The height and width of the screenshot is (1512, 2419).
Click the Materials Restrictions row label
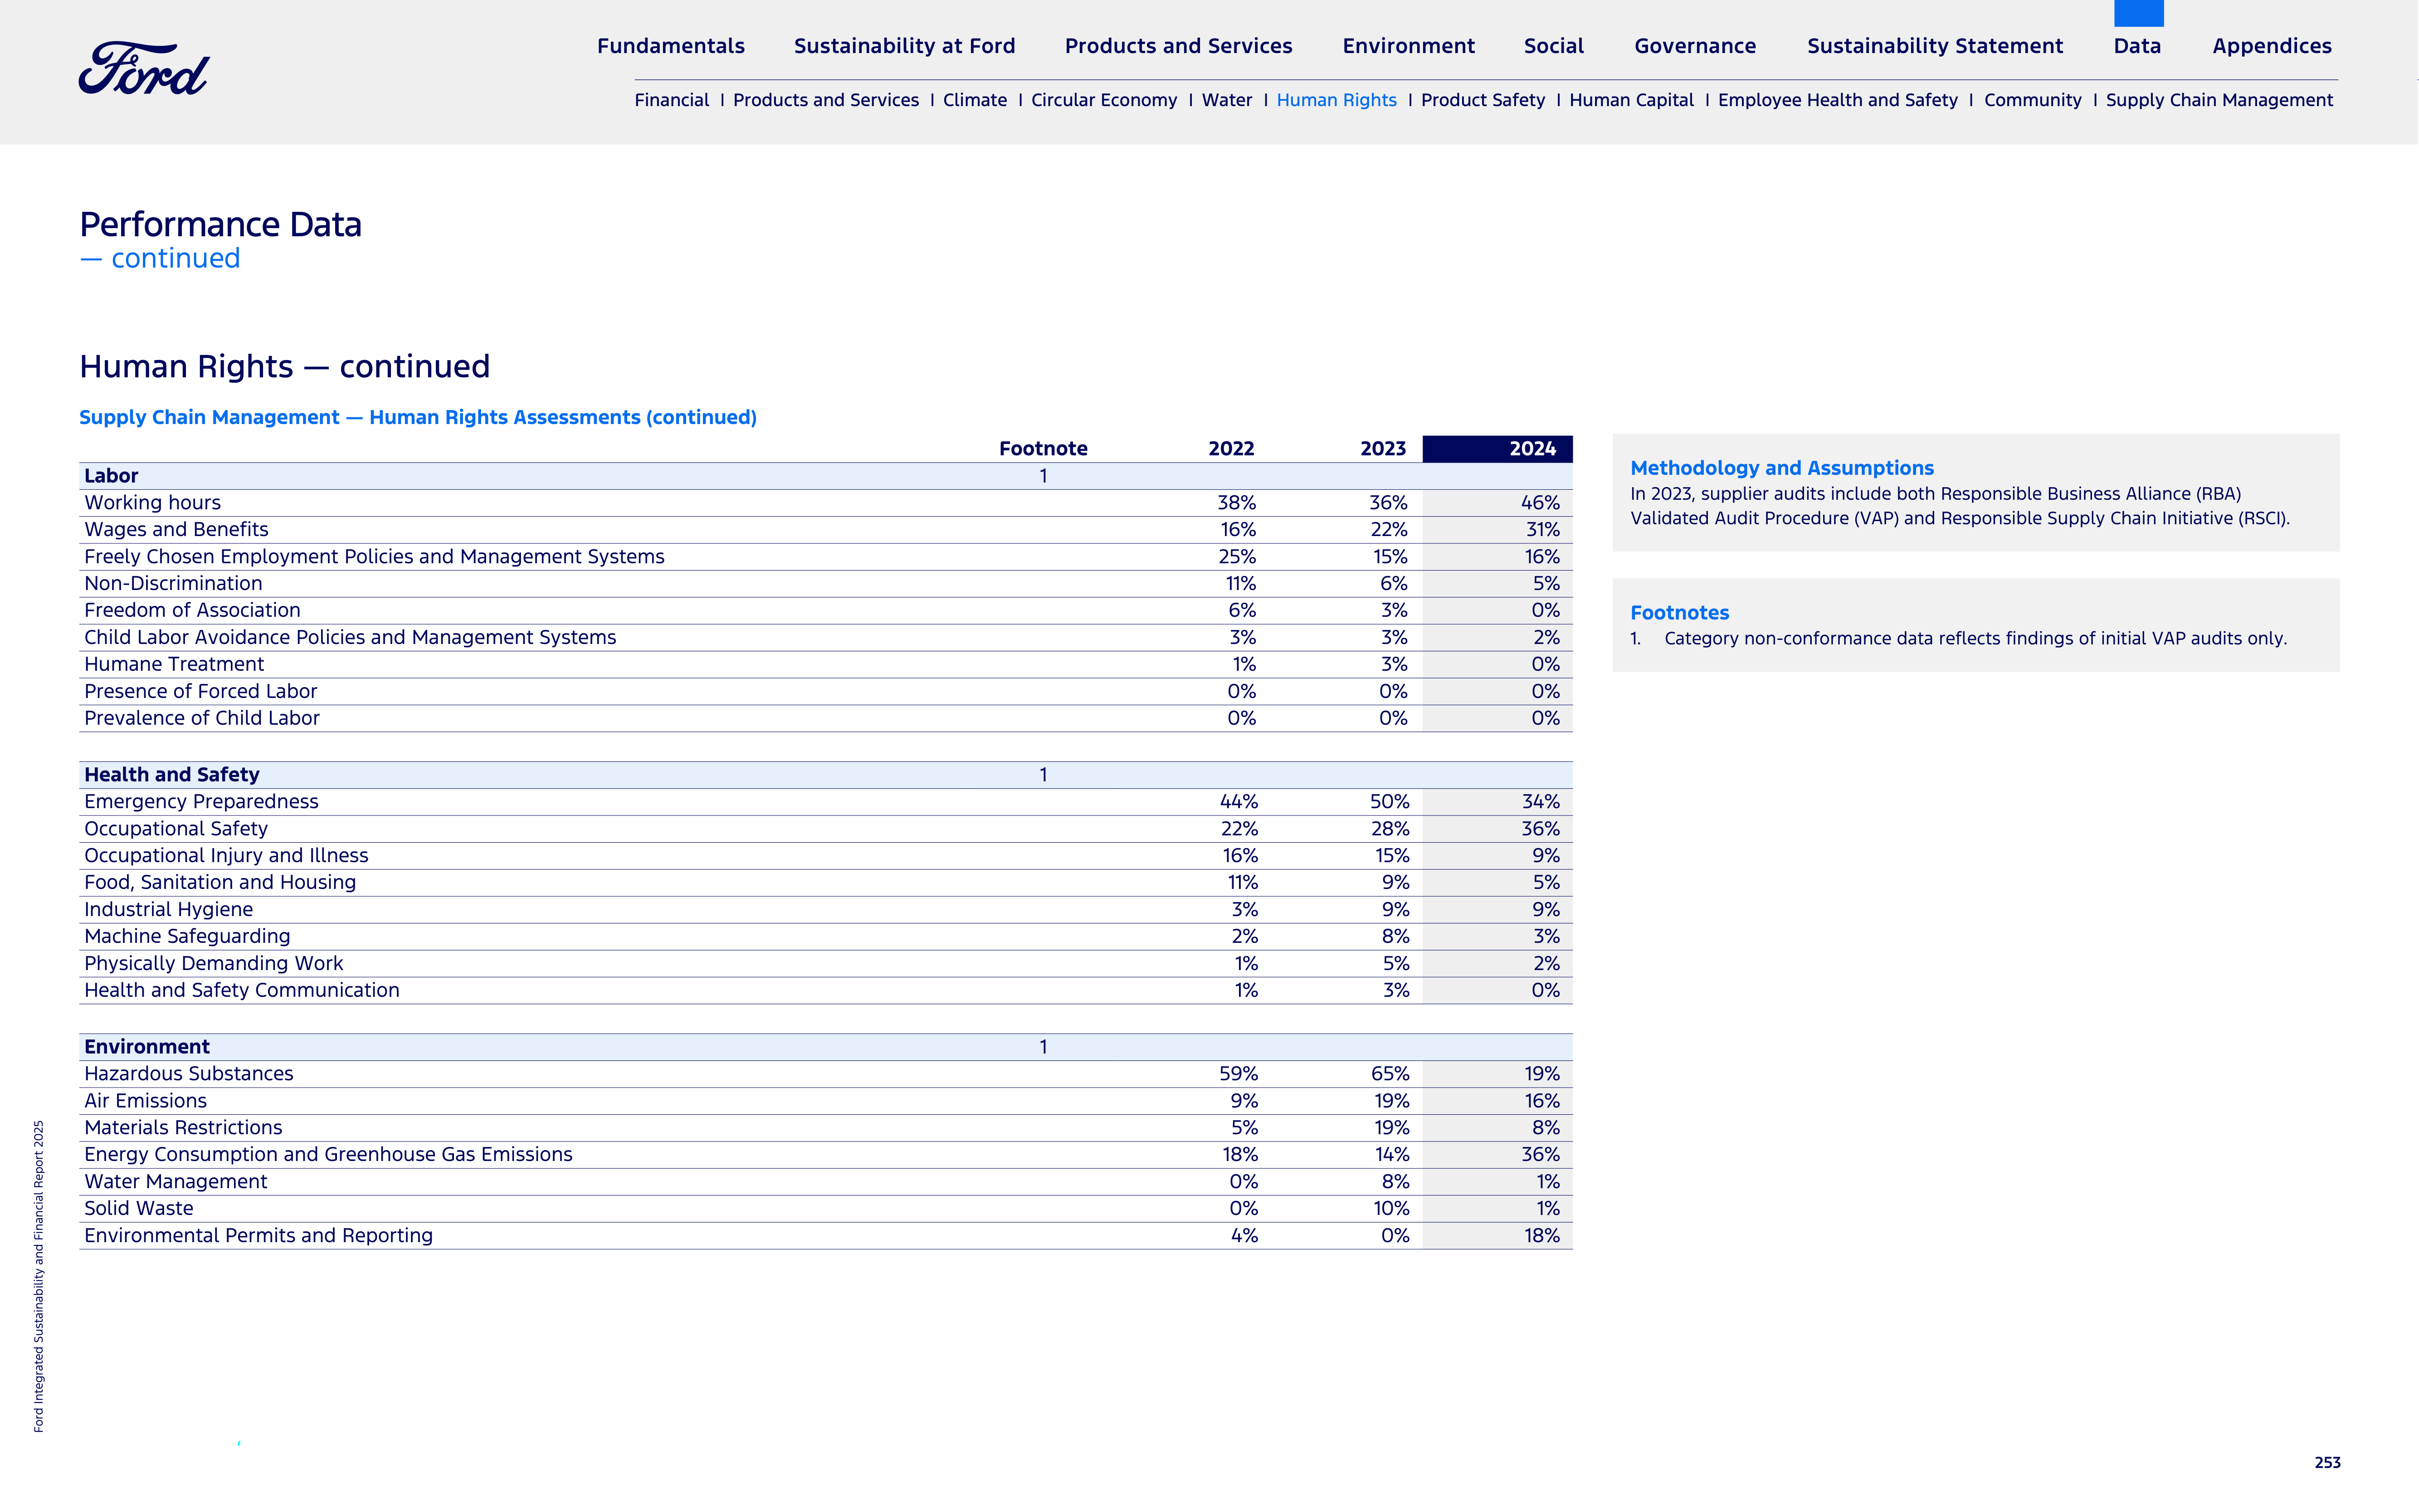183,1128
